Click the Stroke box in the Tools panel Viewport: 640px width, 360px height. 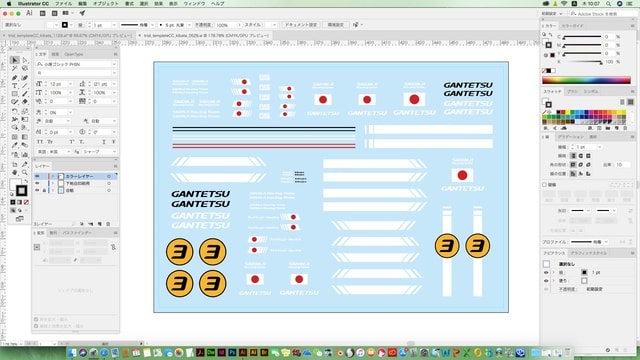click(x=22, y=191)
